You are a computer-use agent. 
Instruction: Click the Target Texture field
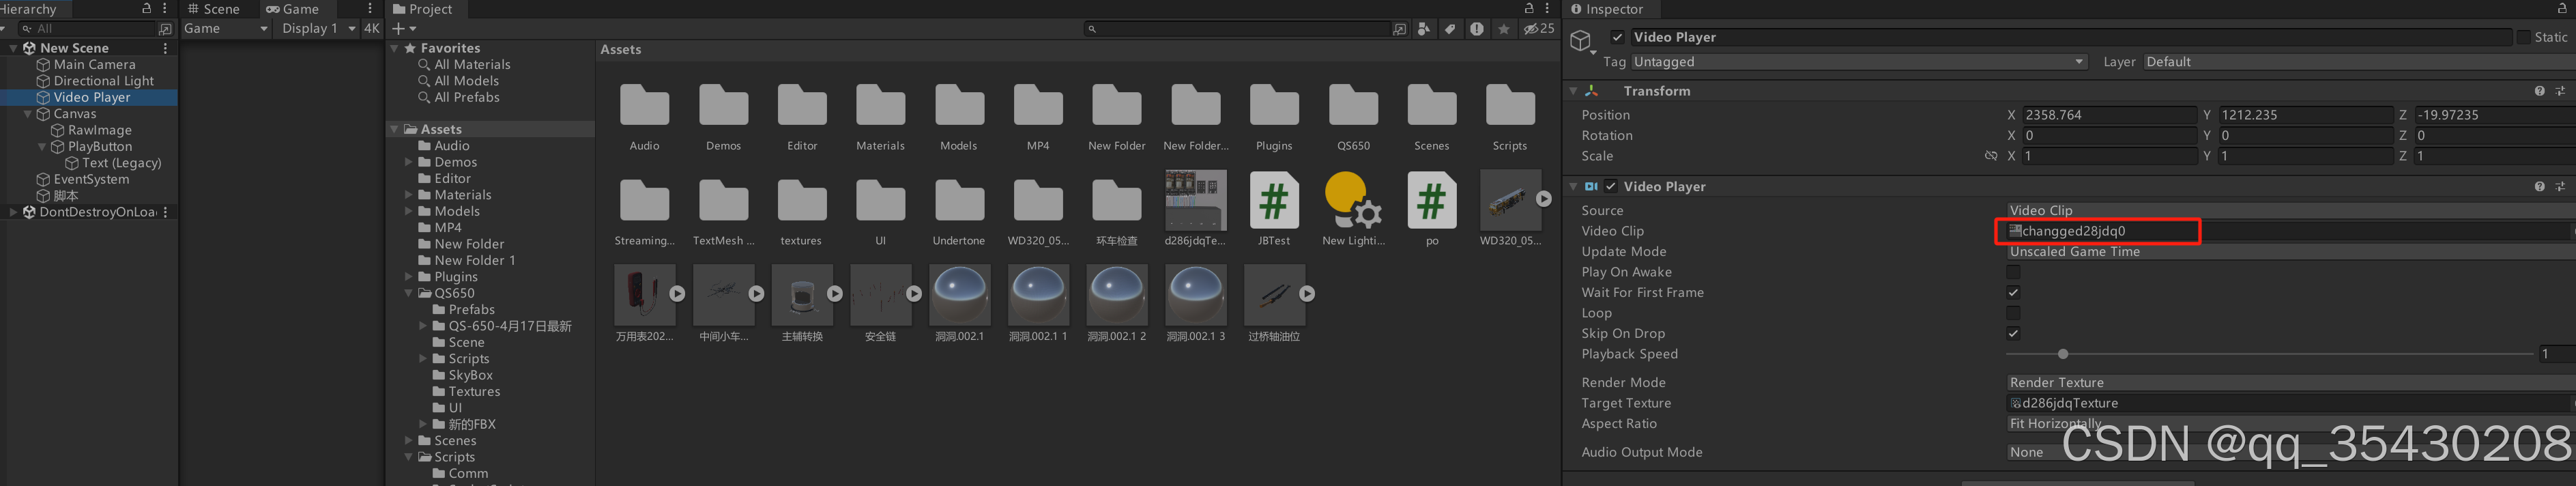2290,403
